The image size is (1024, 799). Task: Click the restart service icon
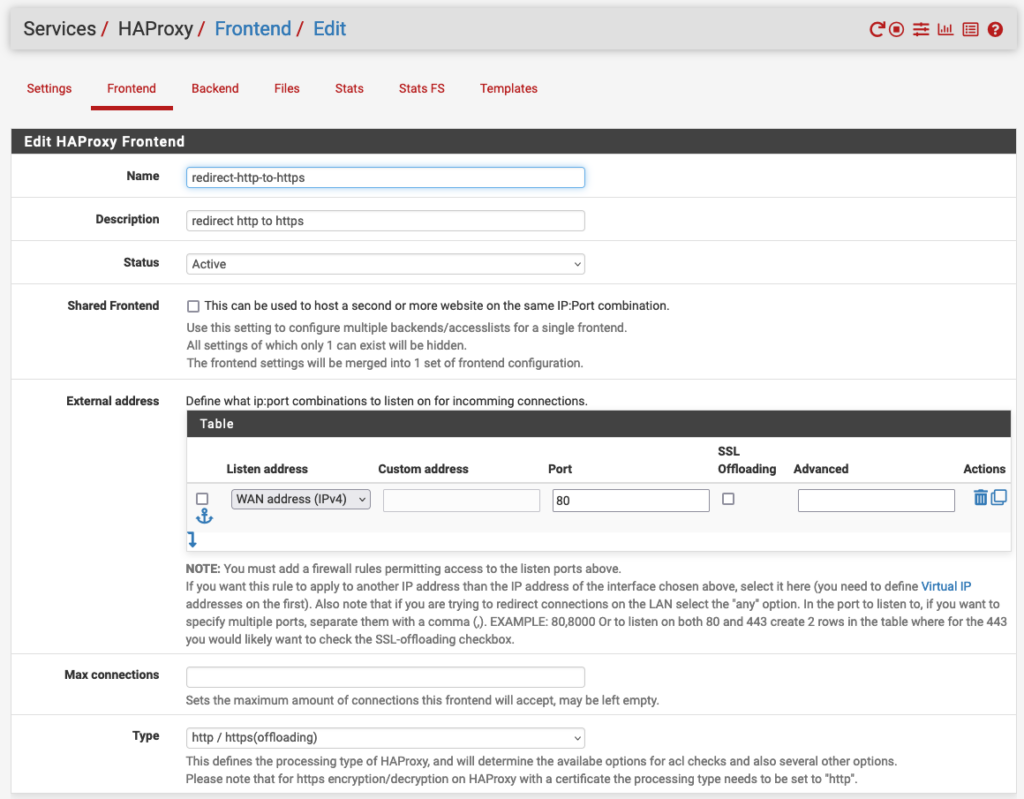(x=877, y=29)
